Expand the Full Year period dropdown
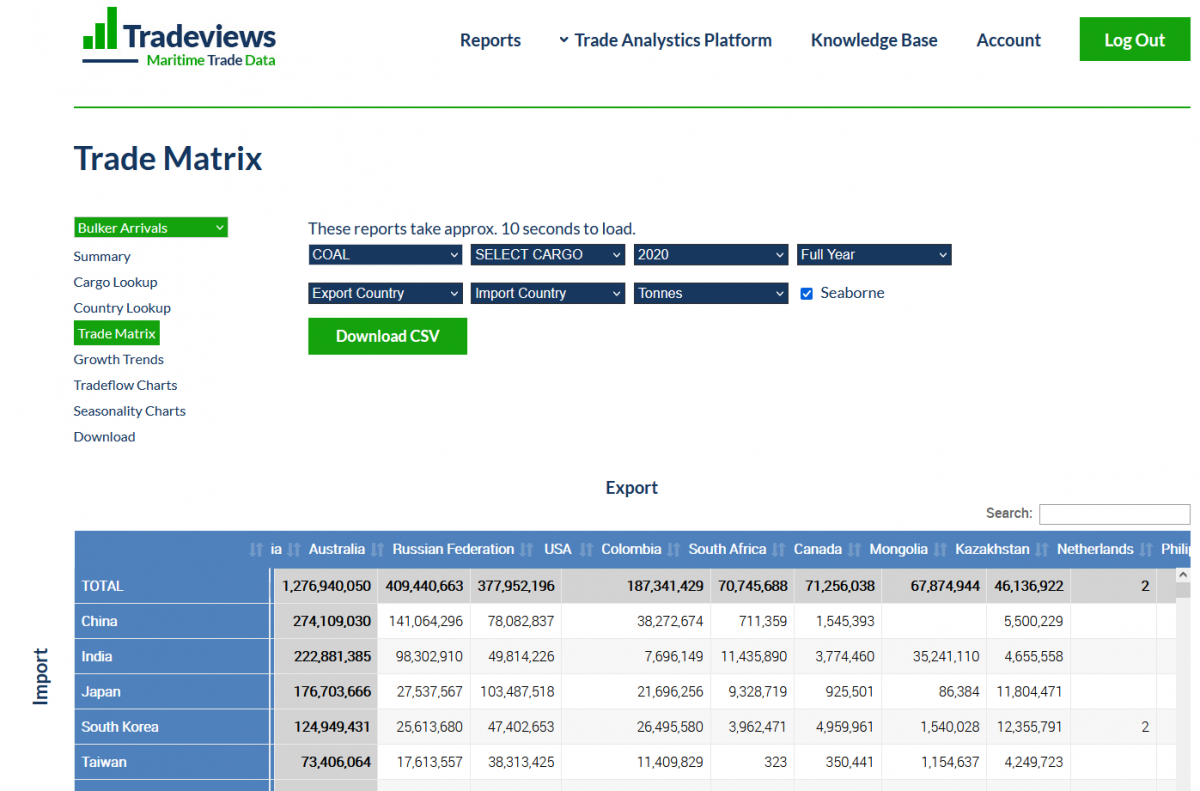1200x791 pixels. click(873, 254)
